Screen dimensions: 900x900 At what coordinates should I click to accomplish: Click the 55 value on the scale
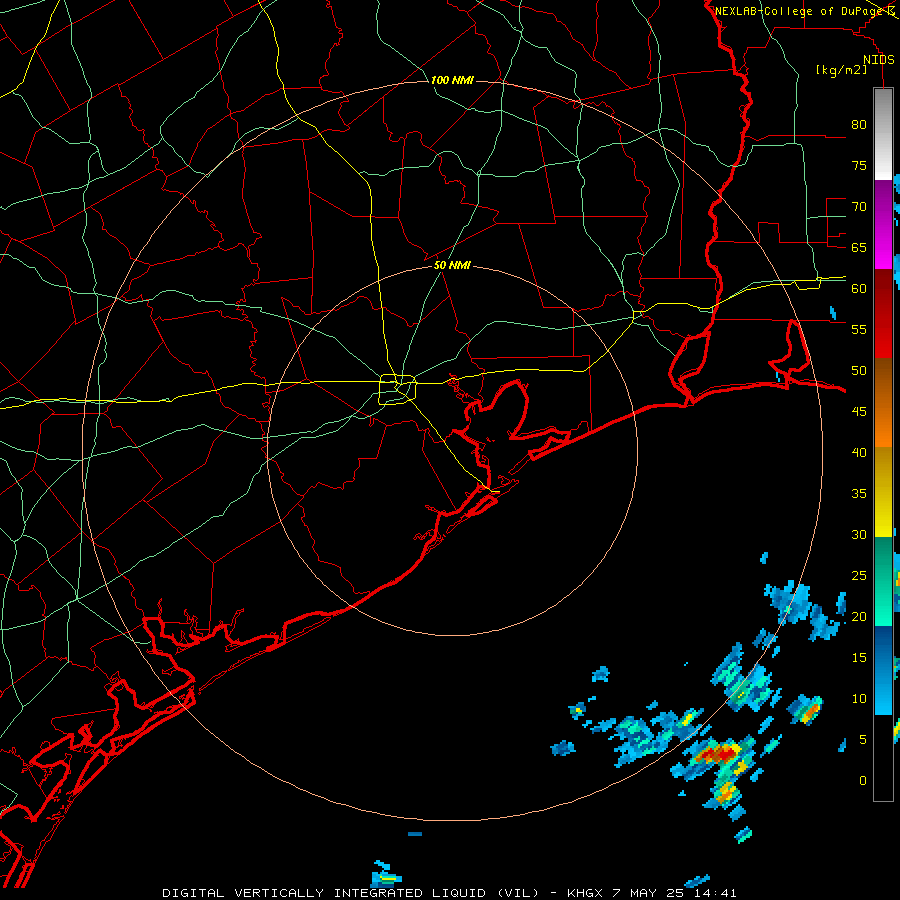pos(859,329)
